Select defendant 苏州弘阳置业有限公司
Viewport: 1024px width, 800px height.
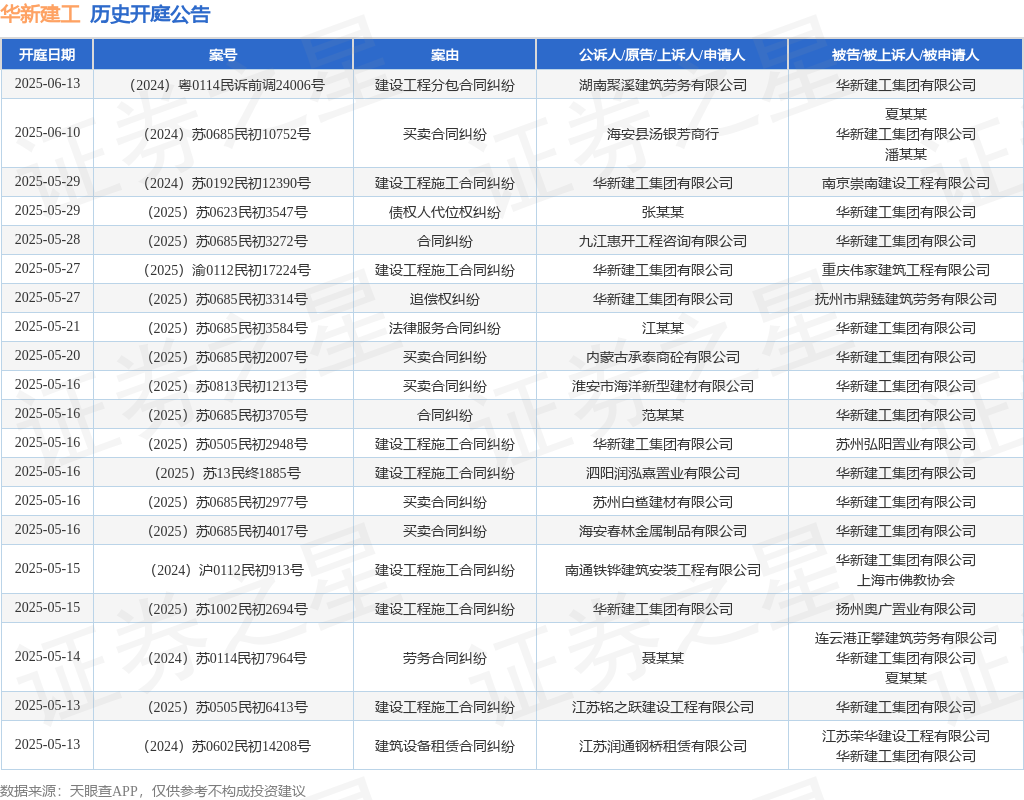[906, 444]
